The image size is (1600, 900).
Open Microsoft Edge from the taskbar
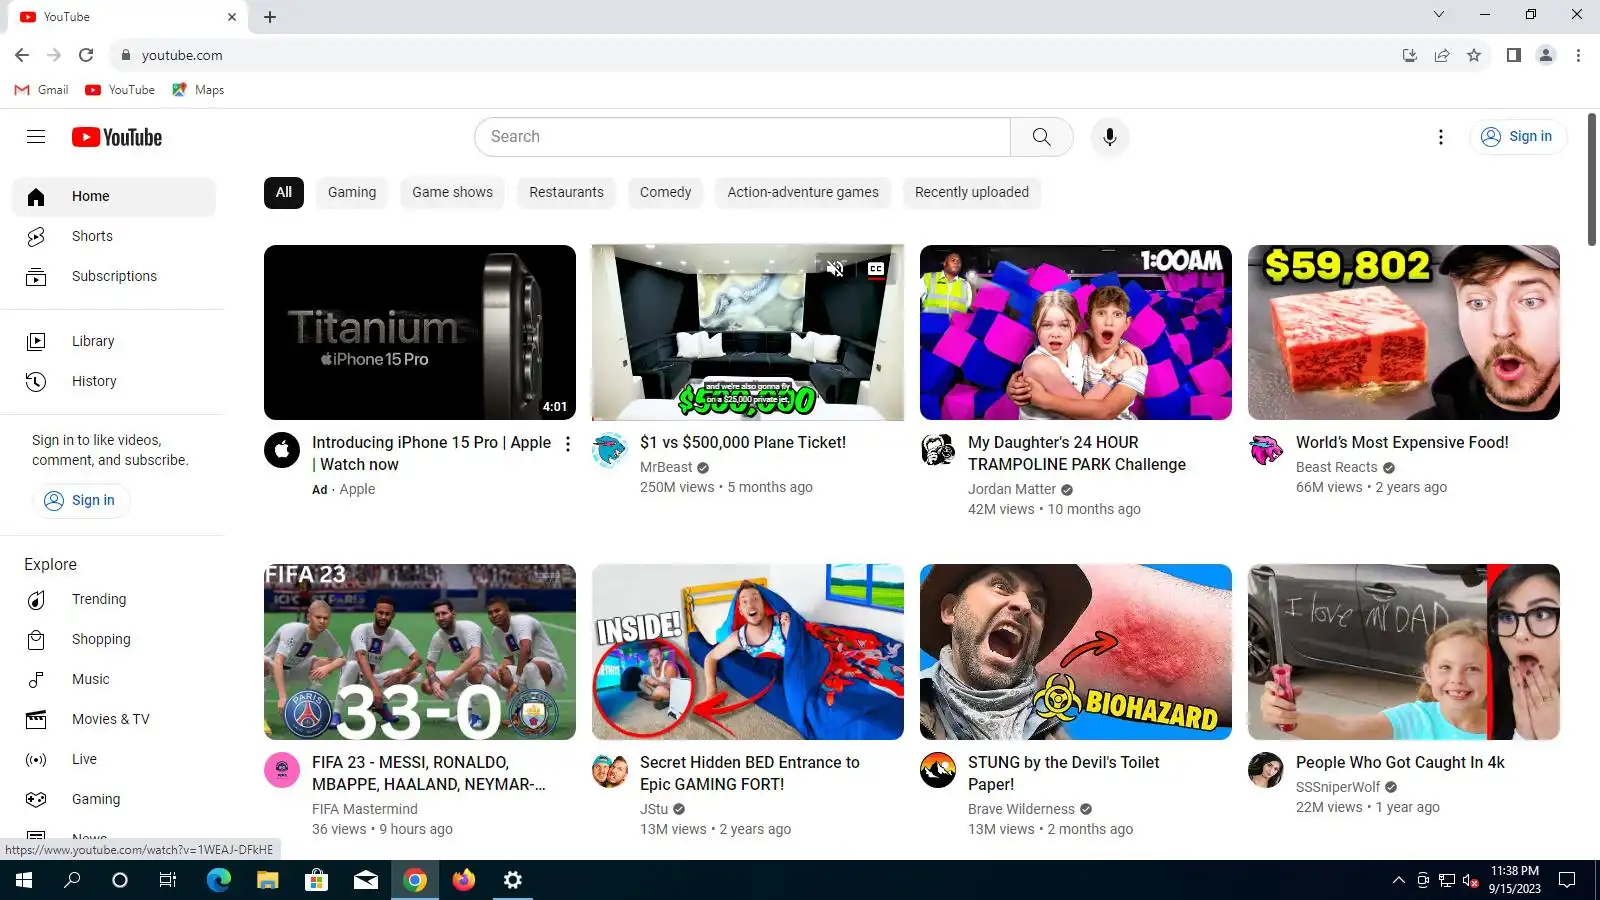pyautogui.click(x=218, y=880)
